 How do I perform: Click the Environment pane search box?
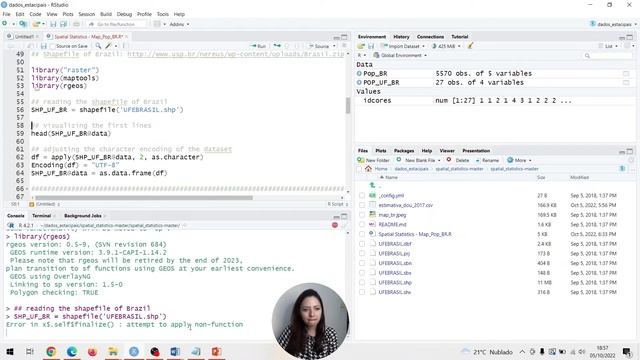click(607, 55)
